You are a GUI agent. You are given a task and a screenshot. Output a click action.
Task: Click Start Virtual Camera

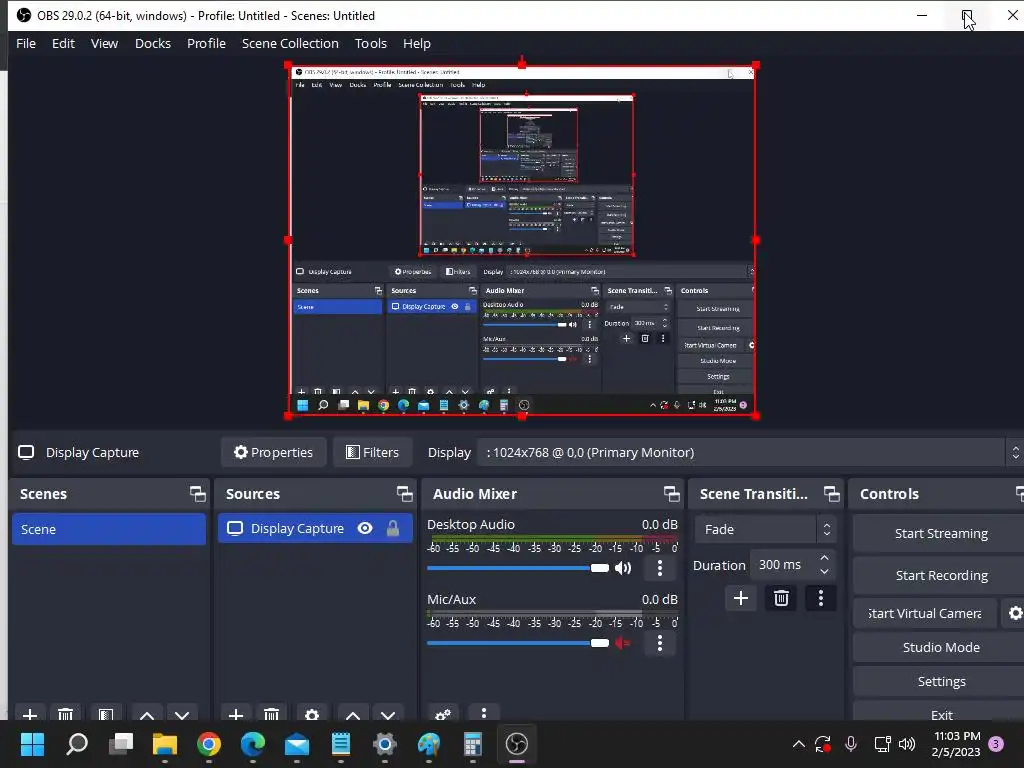coord(925,613)
